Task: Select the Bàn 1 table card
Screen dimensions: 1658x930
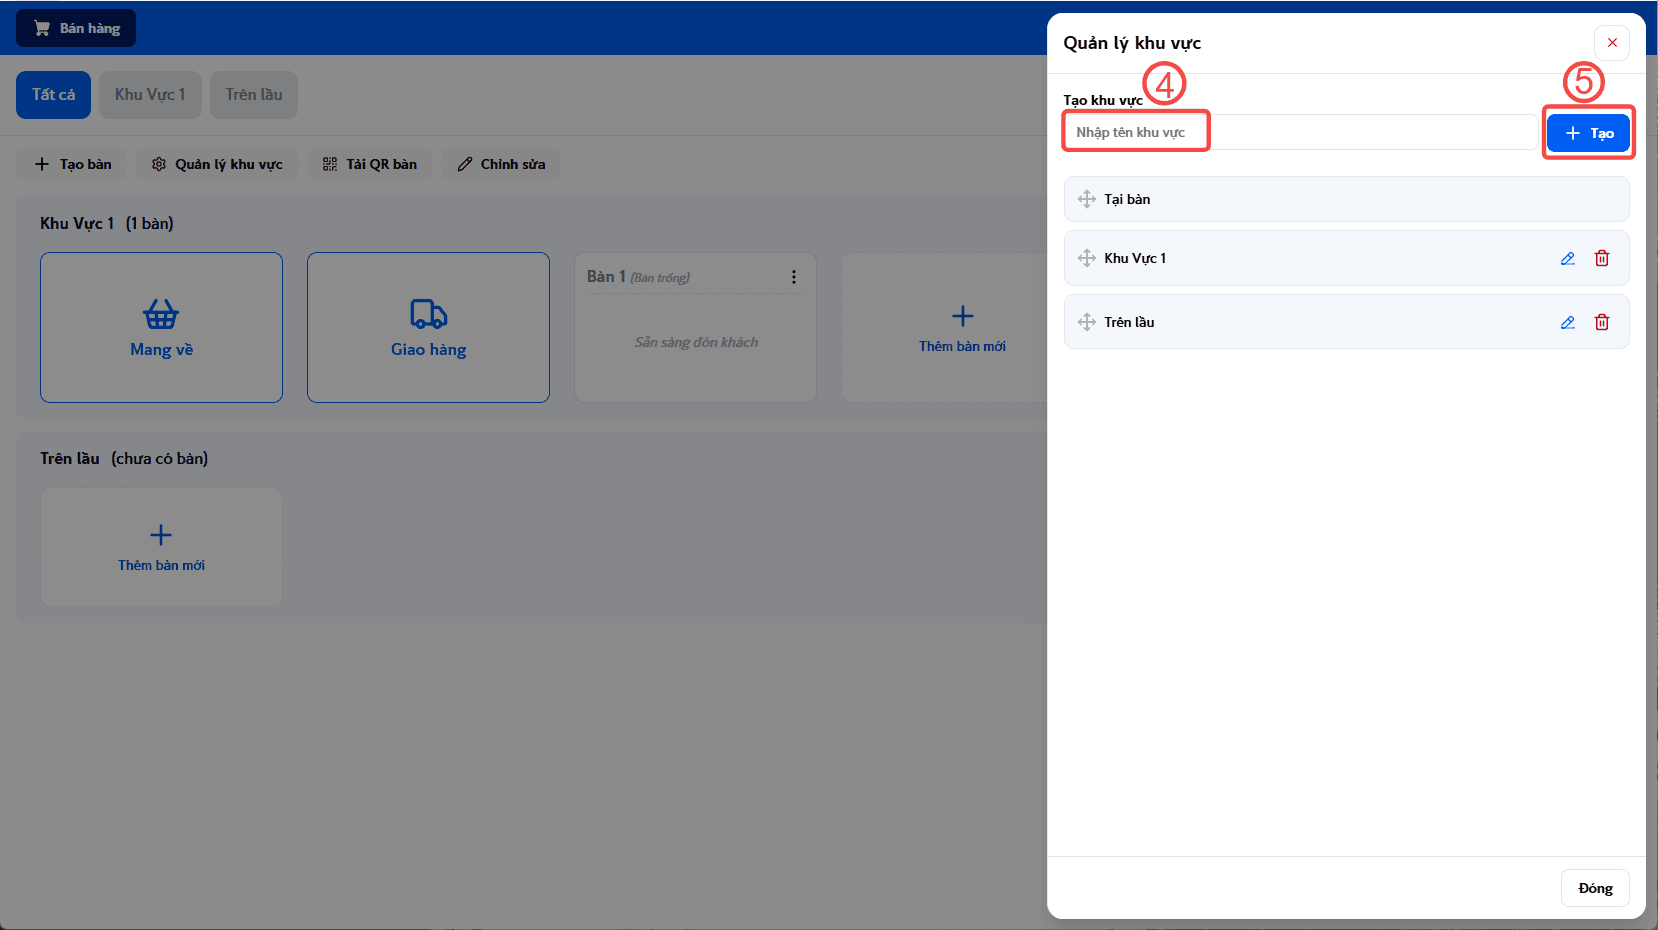Action: (x=695, y=327)
